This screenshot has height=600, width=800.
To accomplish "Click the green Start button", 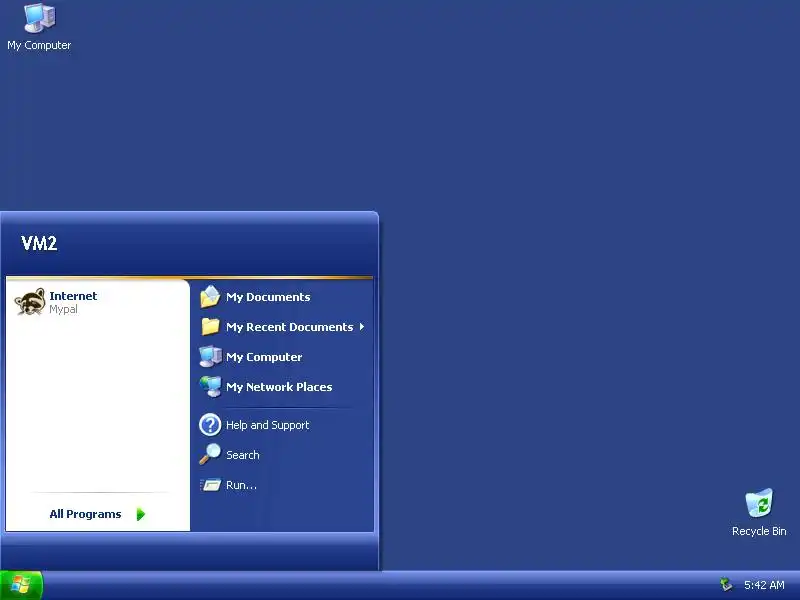I will (x=21, y=585).
